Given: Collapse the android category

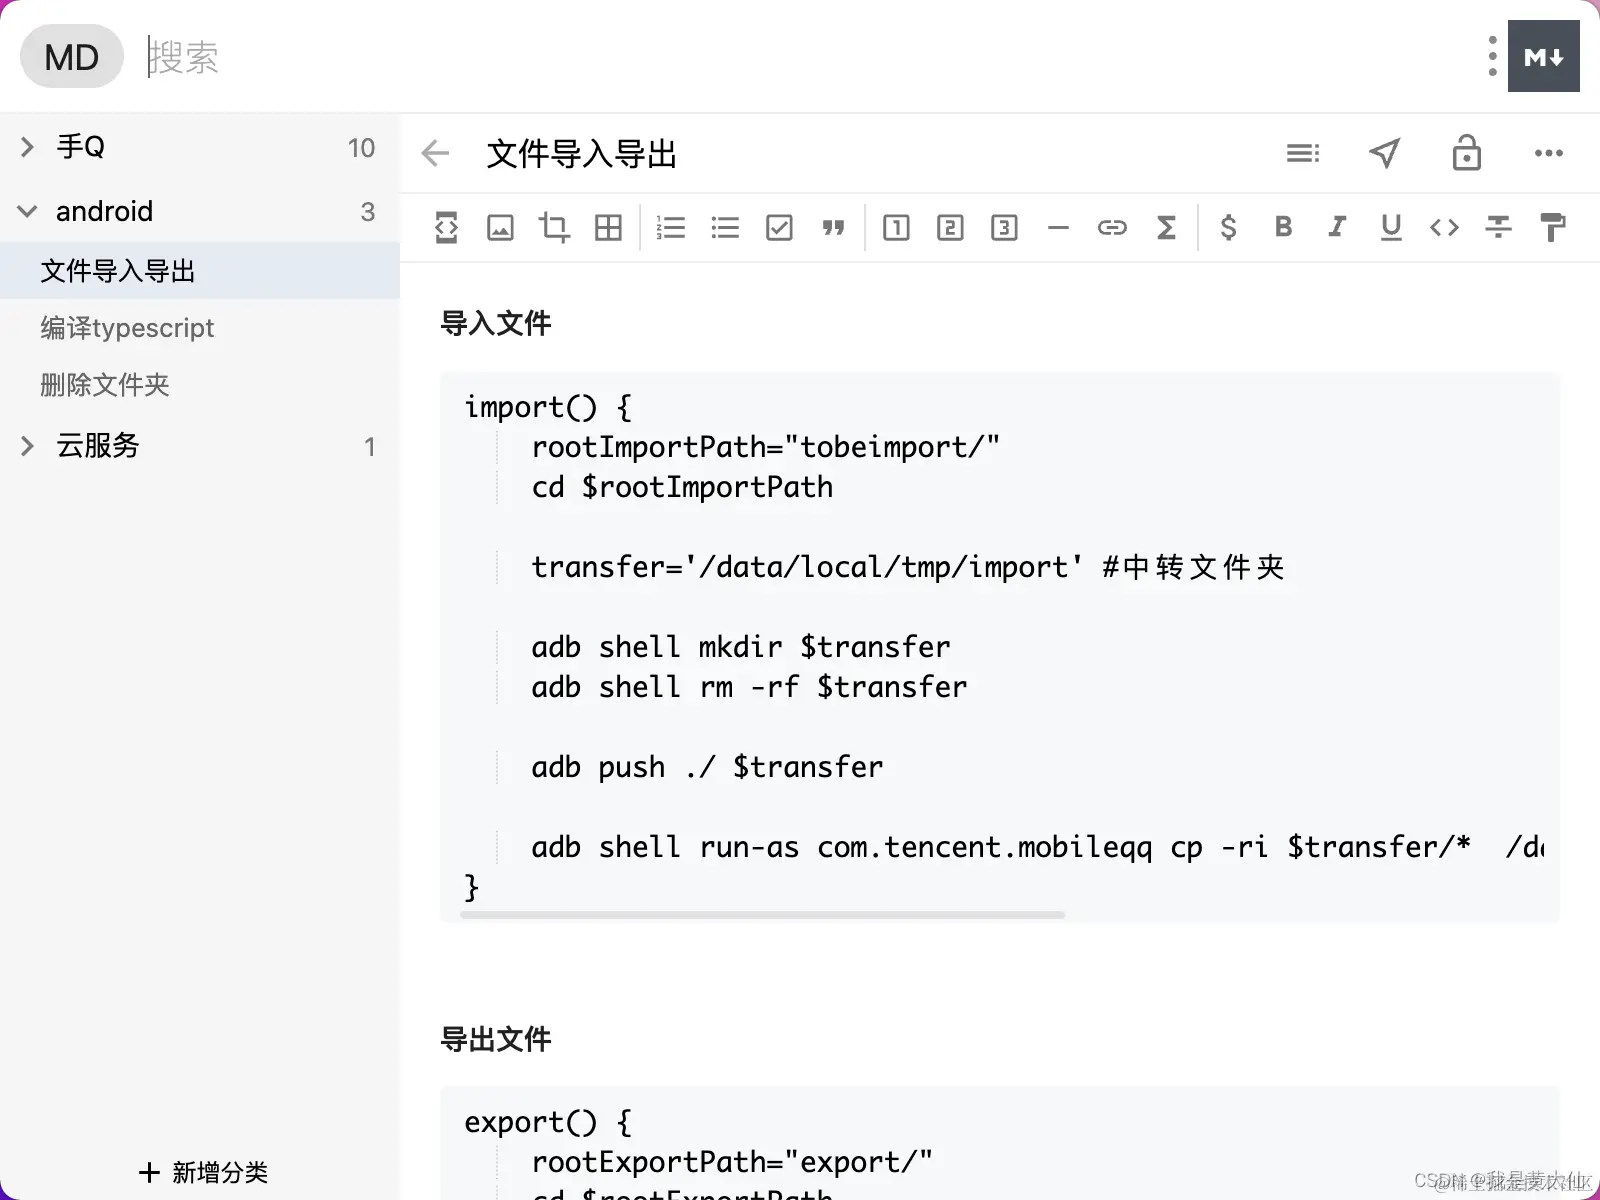Looking at the screenshot, I should [27, 211].
